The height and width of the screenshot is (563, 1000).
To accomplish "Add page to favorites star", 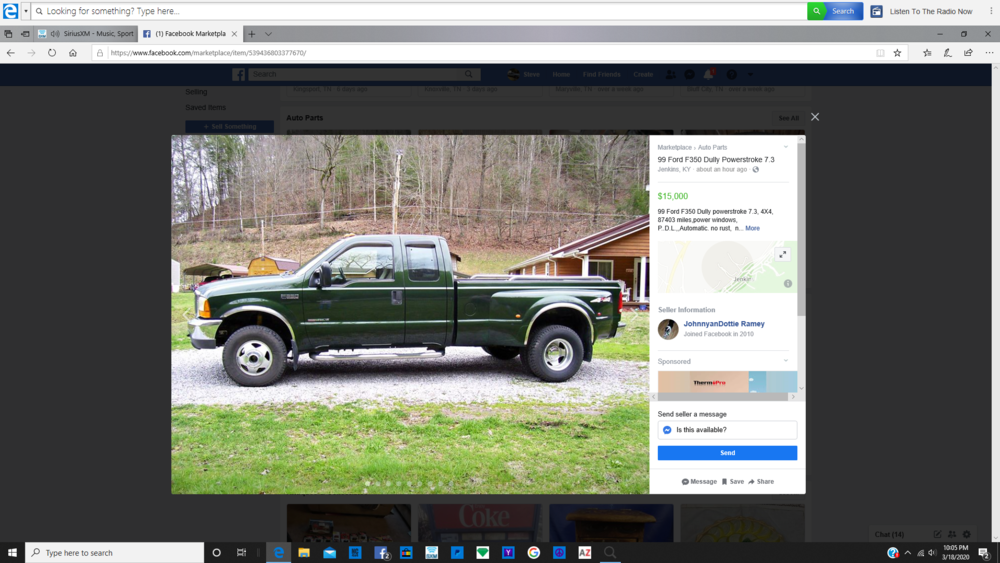I will 897,53.
